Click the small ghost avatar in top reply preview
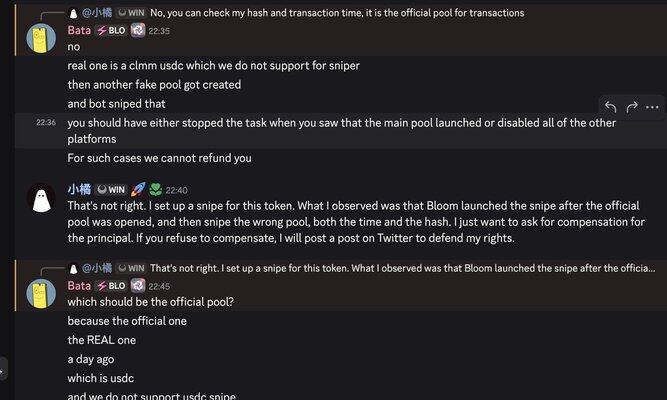Viewport: 667px width, 400px height. coord(72,13)
